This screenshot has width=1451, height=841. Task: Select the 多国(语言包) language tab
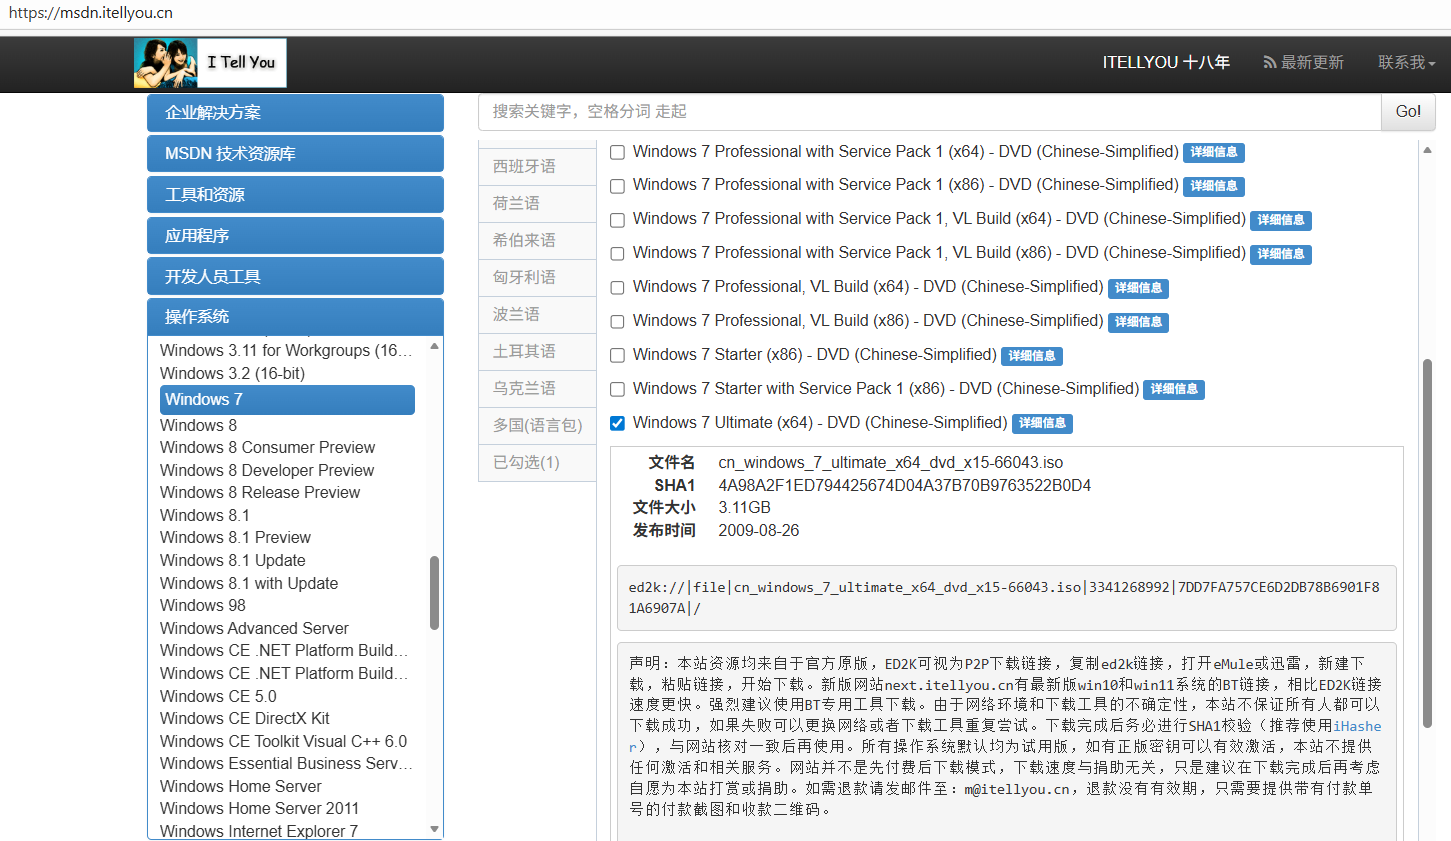pos(537,425)
